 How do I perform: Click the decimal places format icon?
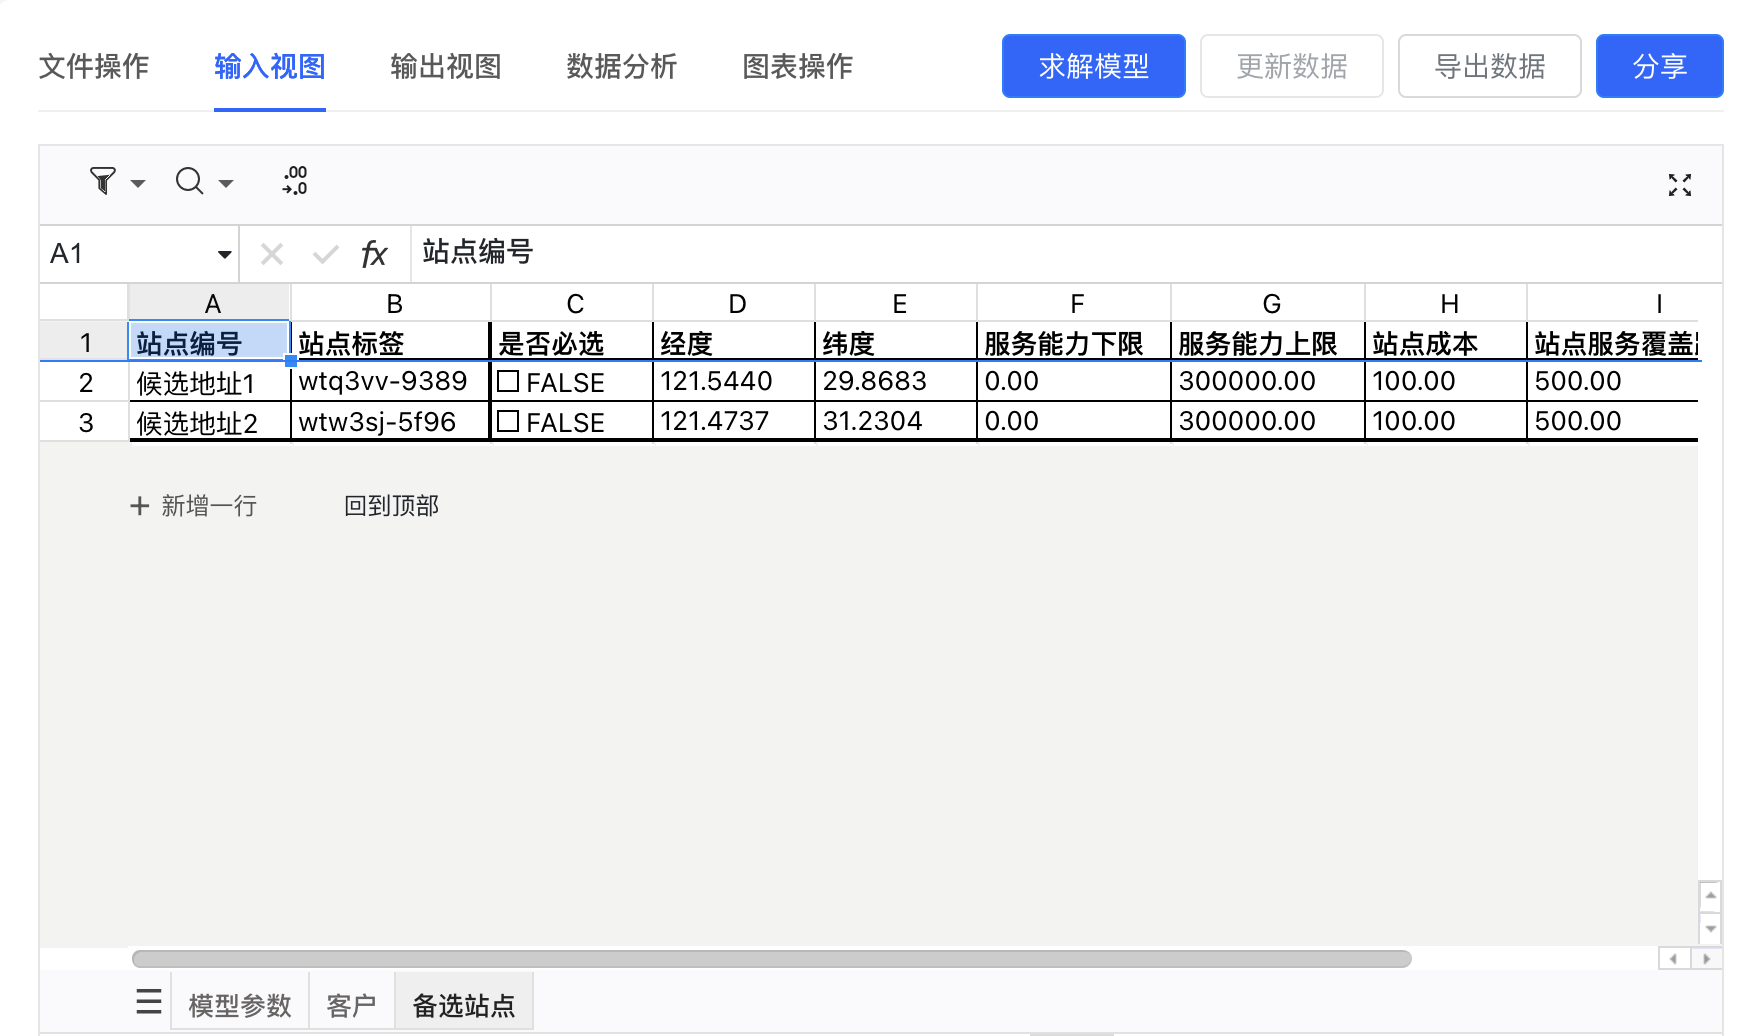(295, 181)
